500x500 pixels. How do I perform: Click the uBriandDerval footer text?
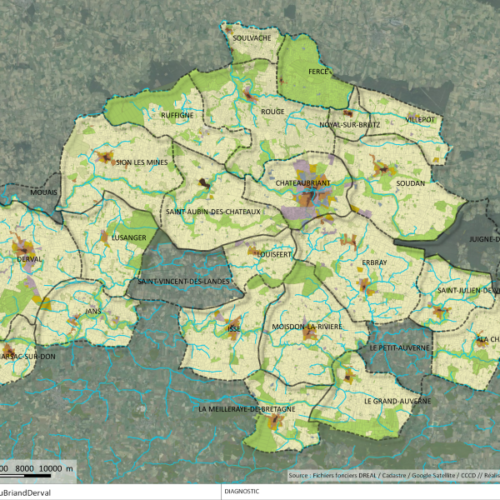tap(25, 493)
